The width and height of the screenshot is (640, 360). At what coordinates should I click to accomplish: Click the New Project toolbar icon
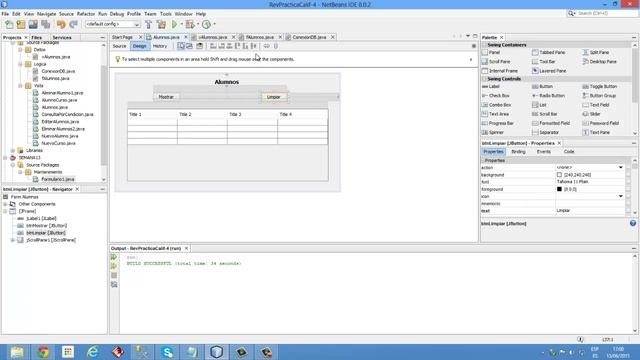[x=21, y=24]
